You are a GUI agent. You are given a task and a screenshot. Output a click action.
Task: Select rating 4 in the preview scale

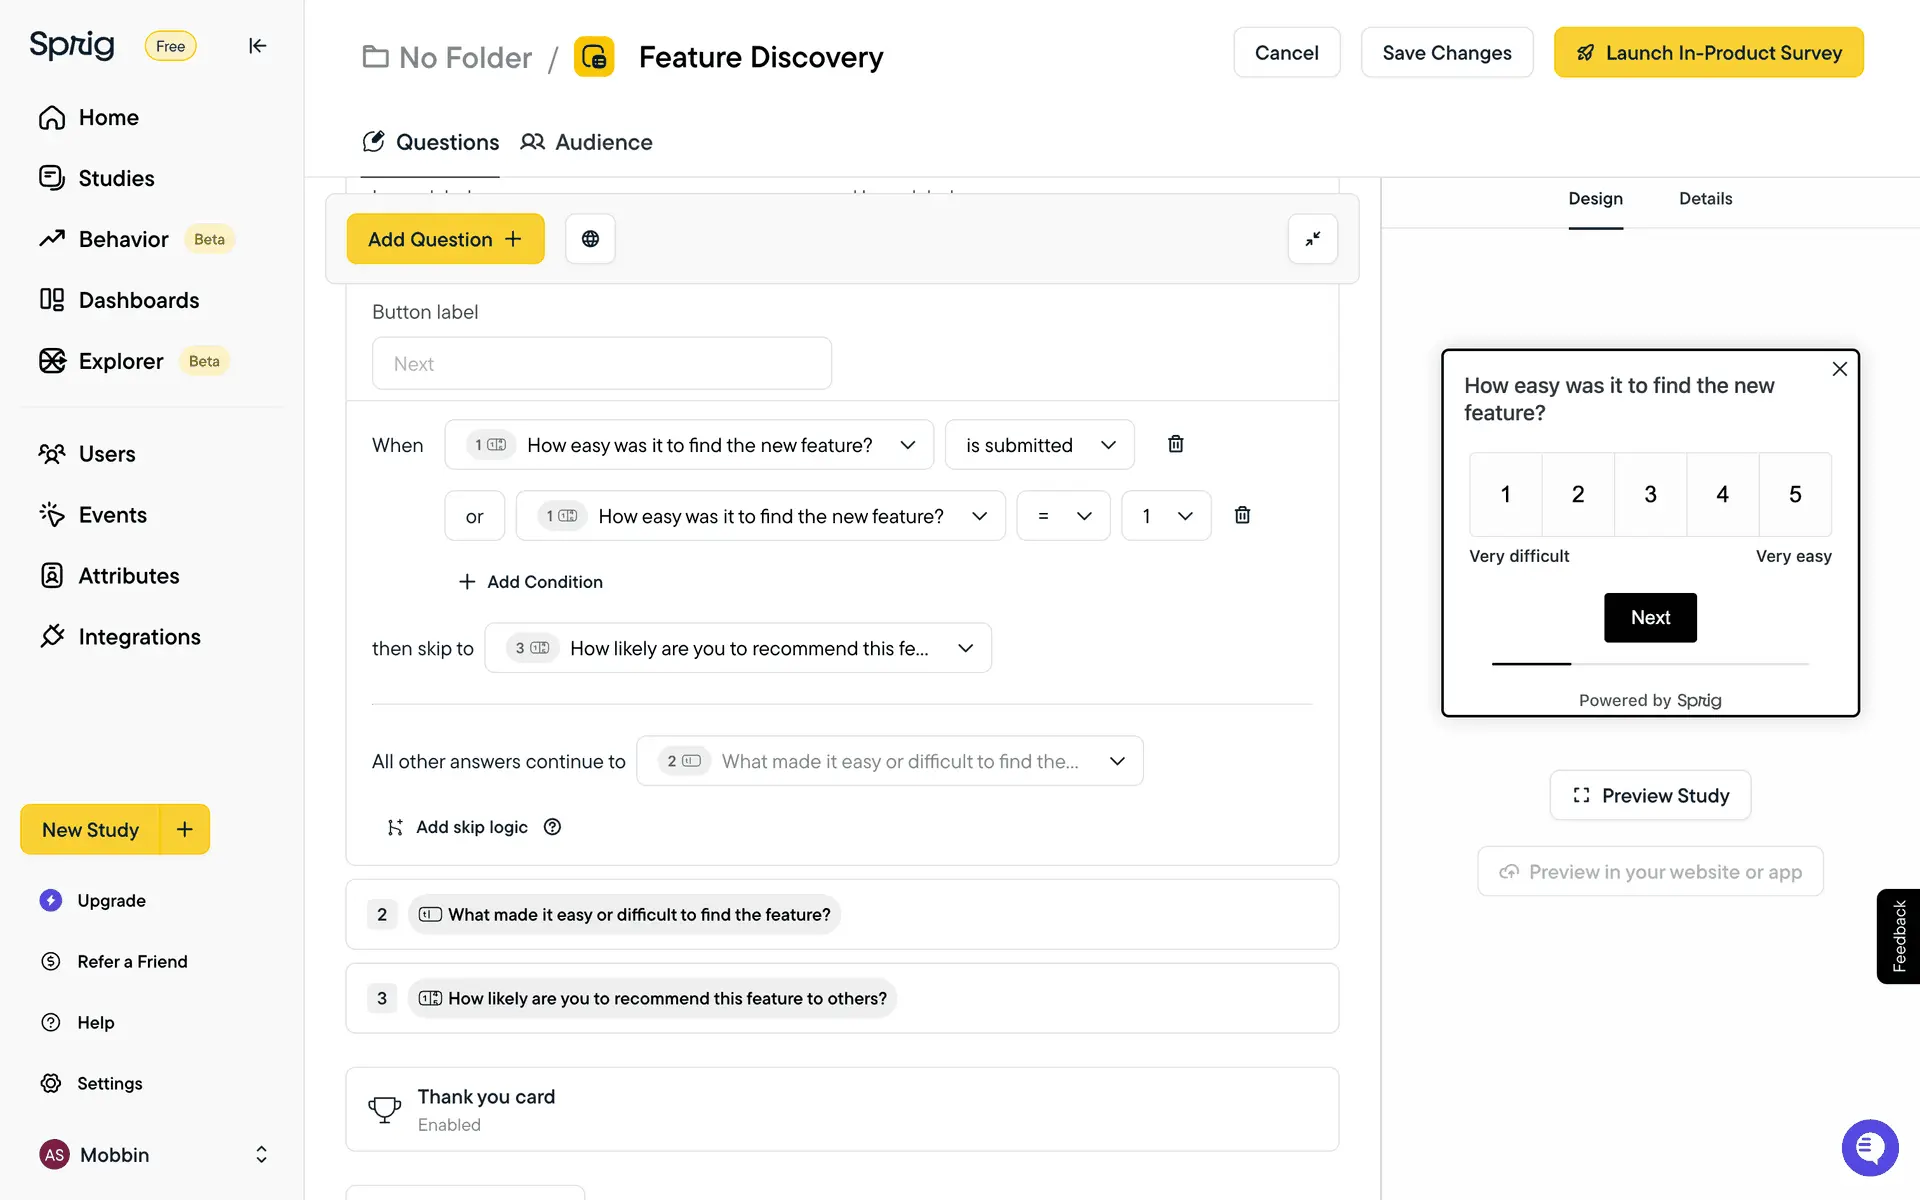pos(1722,494)
